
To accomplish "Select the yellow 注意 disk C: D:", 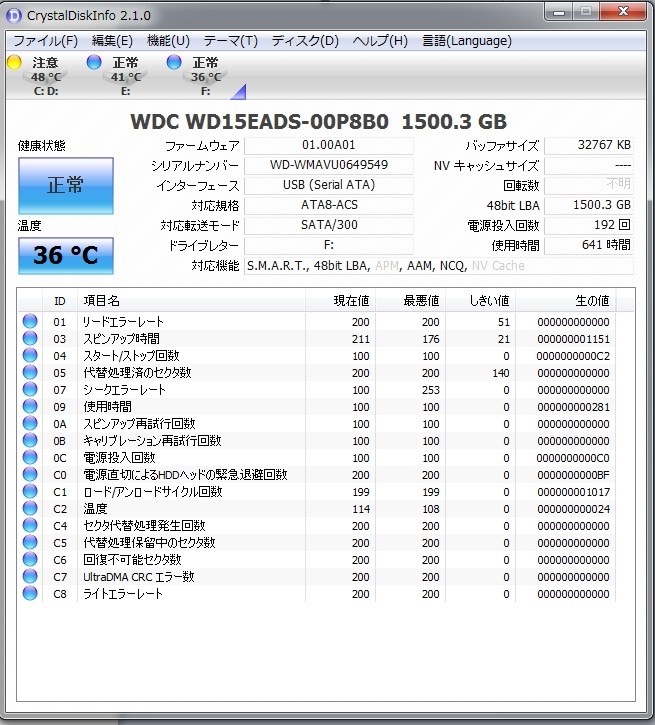I will click(38, 75).
